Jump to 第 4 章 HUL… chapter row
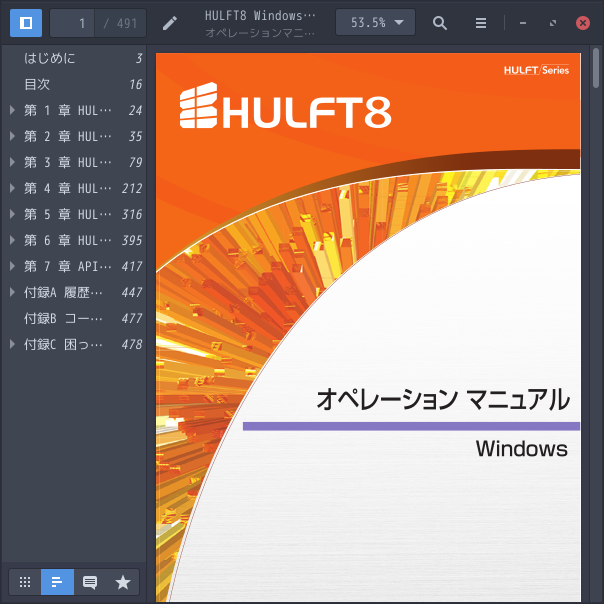Viewport: 604px width, 604px height. coord(74,188)
